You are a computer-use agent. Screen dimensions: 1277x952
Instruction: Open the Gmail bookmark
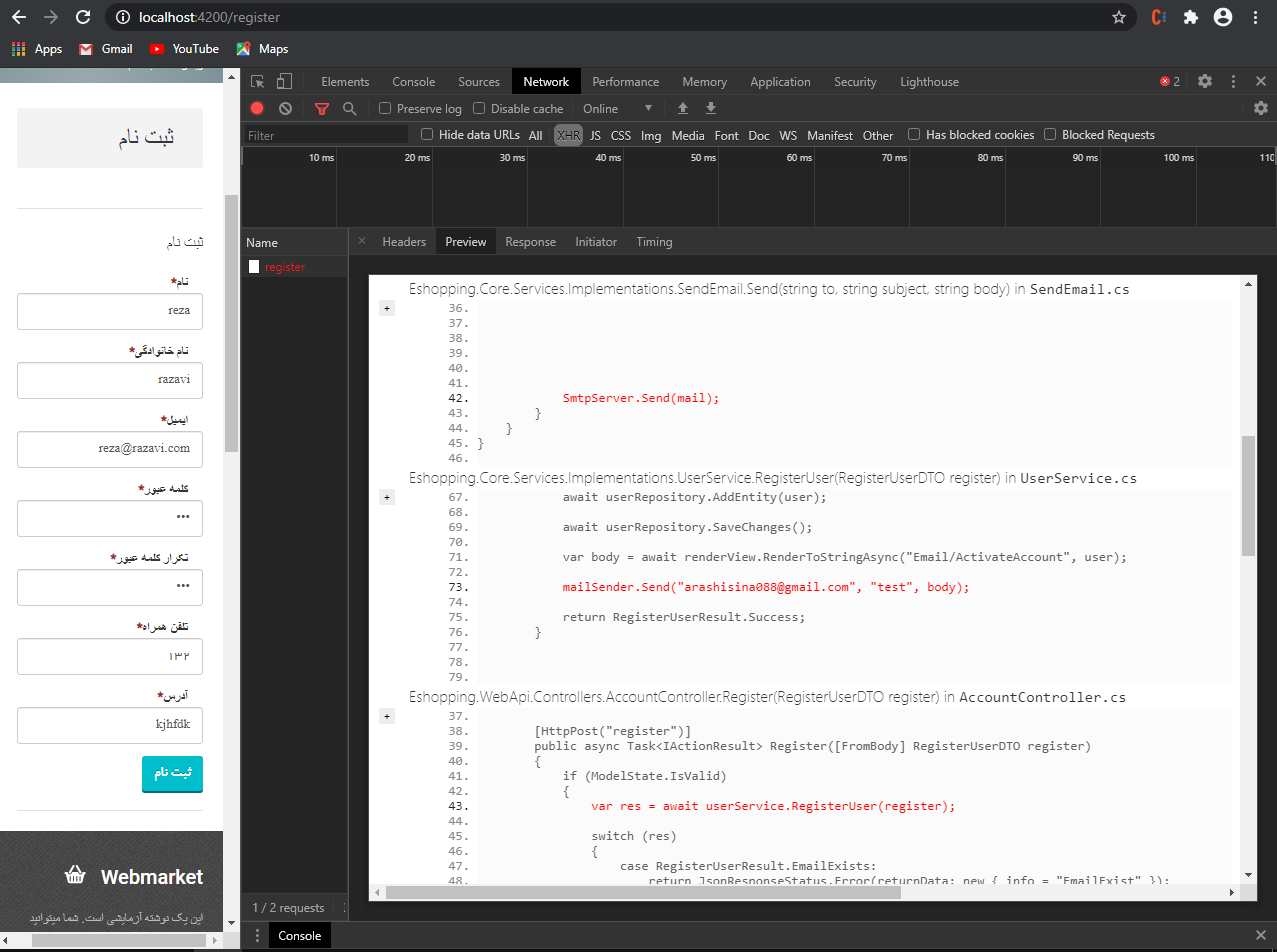coord(106,49)
